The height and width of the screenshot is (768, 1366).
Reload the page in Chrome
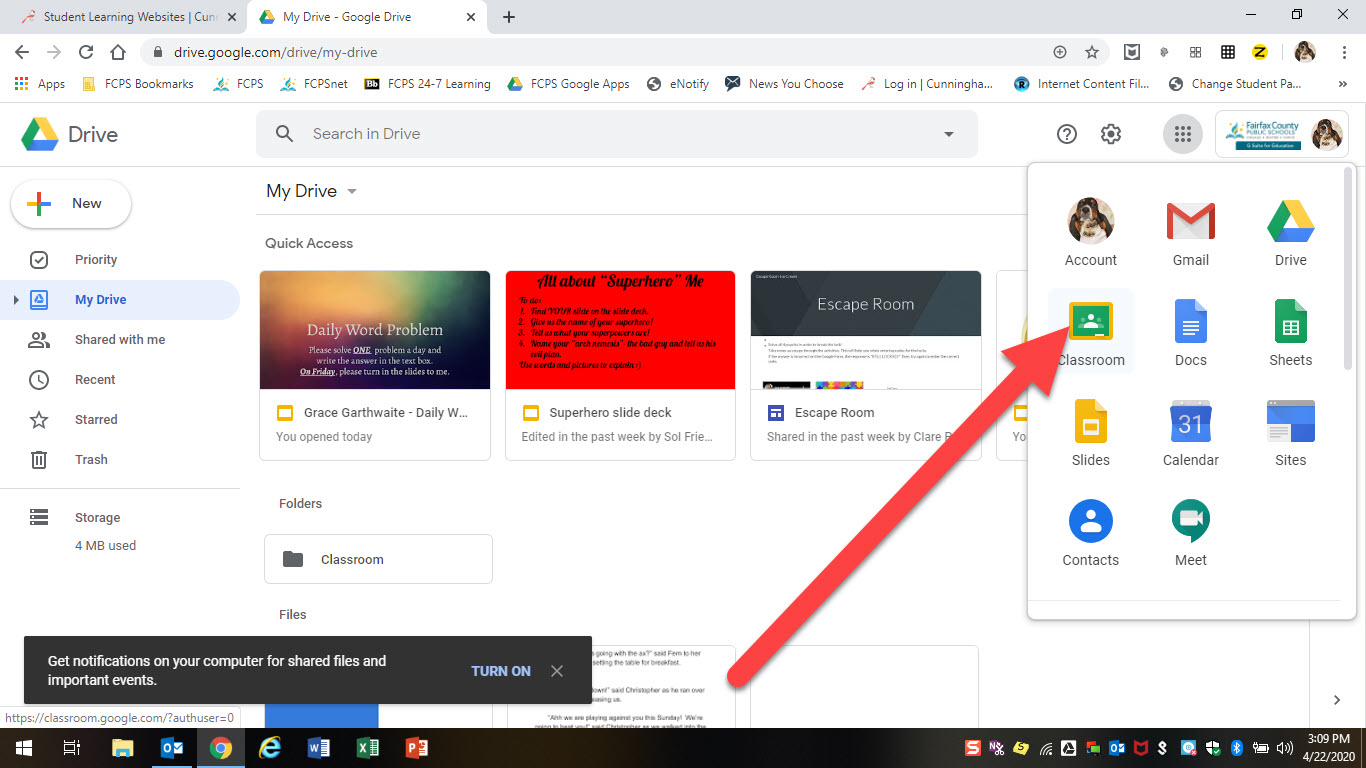pyautogui.click(x=86, y=52)
